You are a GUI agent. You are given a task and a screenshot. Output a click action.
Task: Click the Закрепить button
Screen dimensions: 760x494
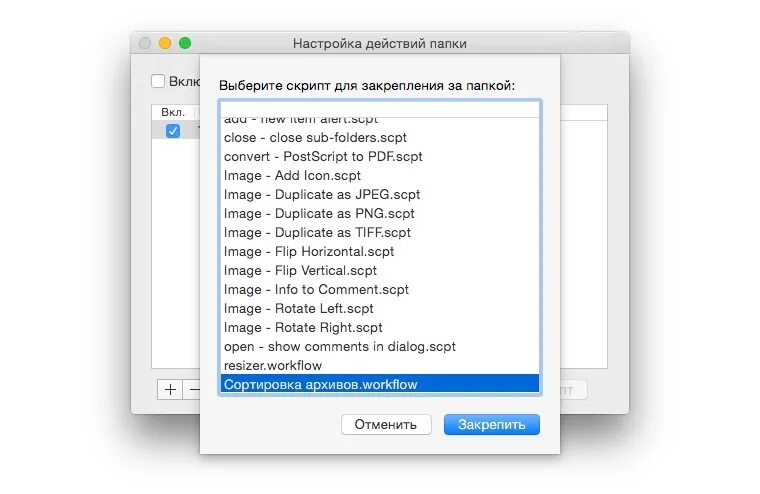(491, 424)
